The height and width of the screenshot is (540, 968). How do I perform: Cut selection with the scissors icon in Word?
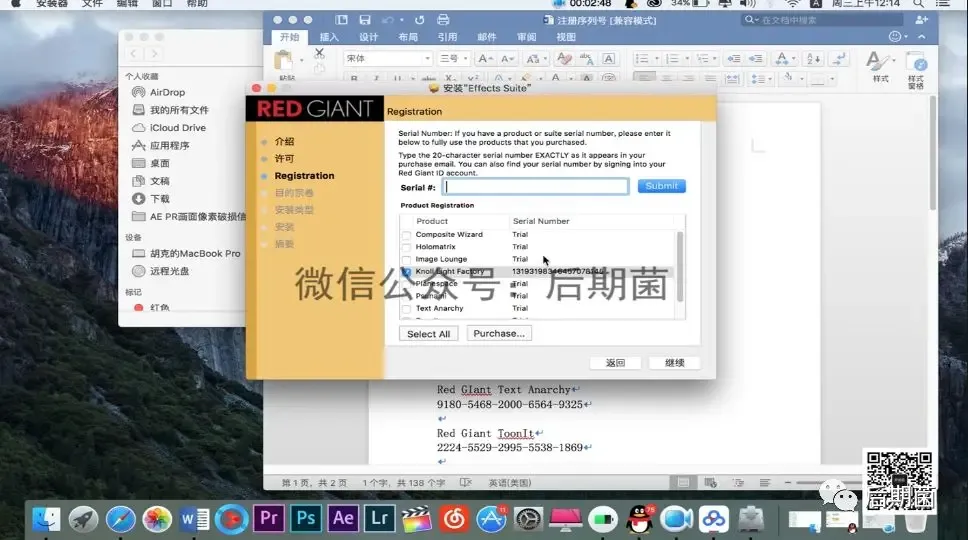click(x=319, y=54)
